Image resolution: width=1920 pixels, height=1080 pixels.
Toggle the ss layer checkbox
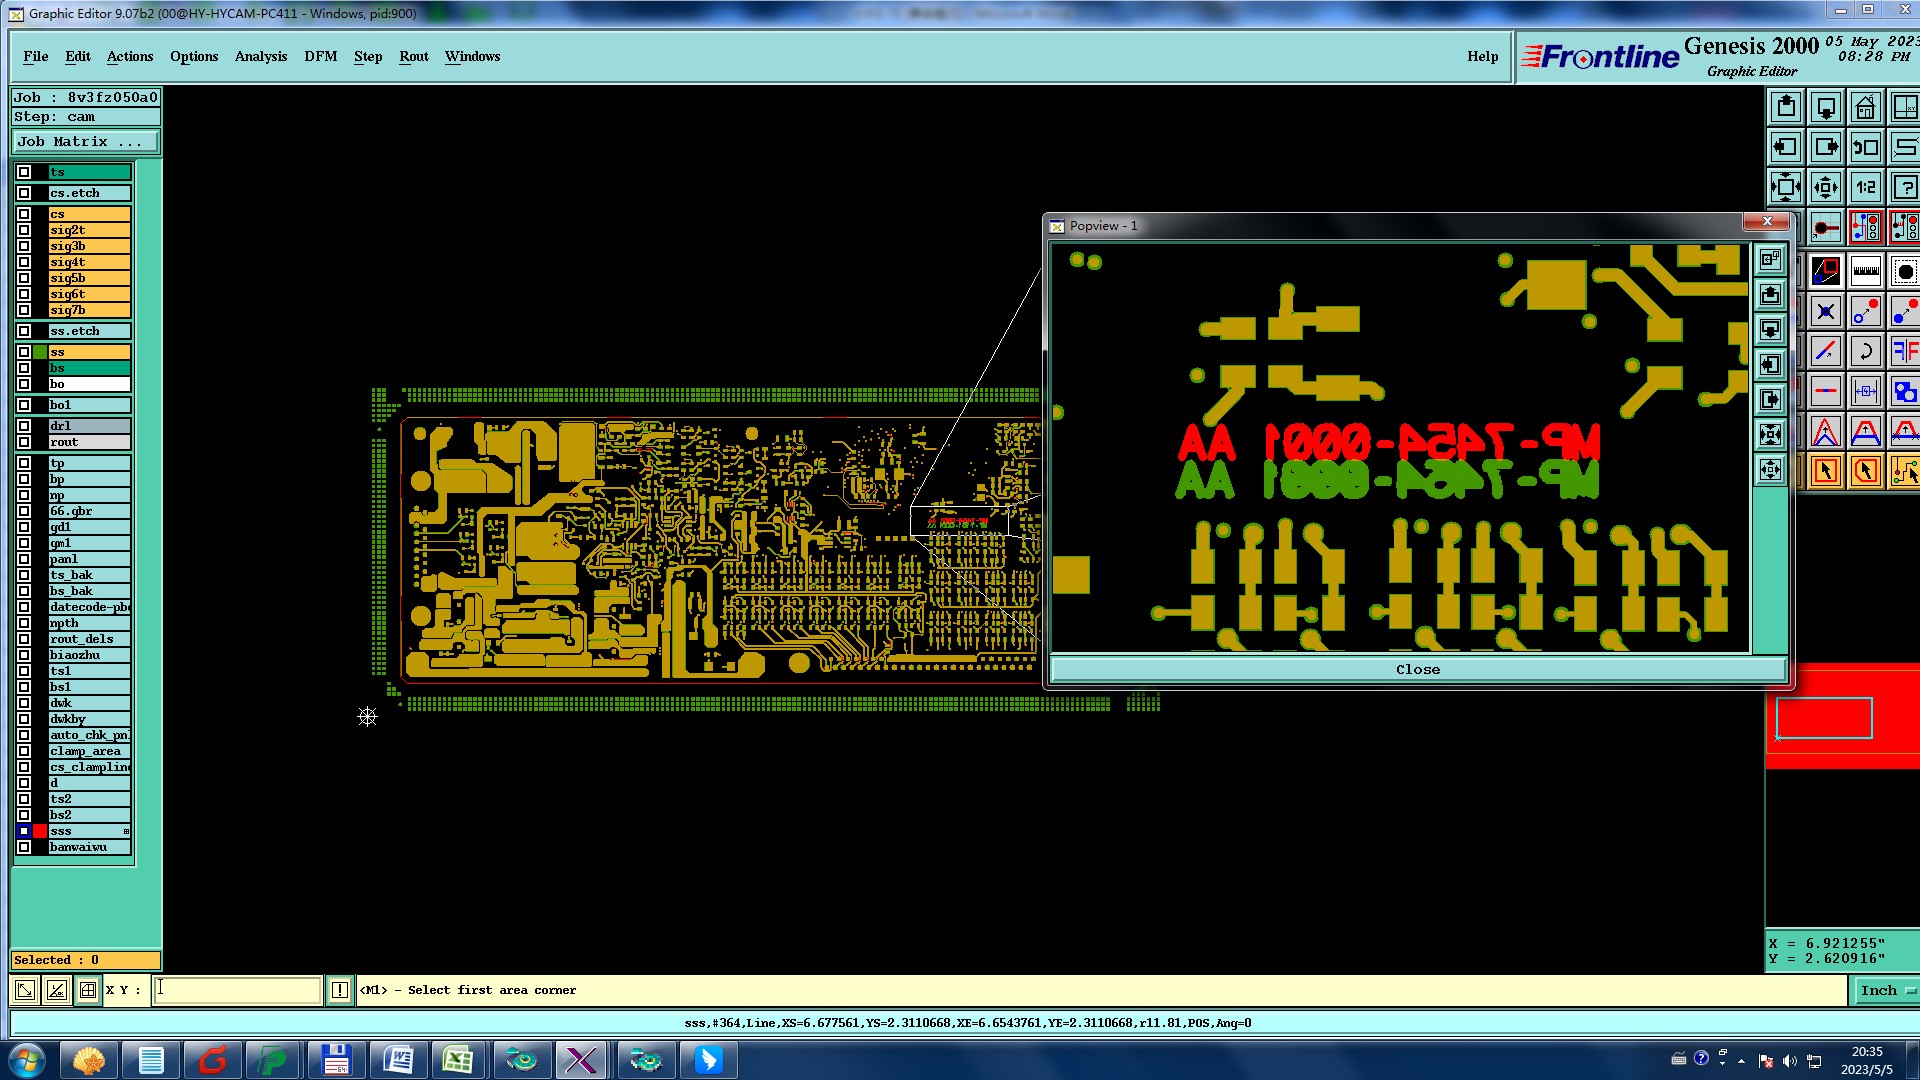(24, 352)
